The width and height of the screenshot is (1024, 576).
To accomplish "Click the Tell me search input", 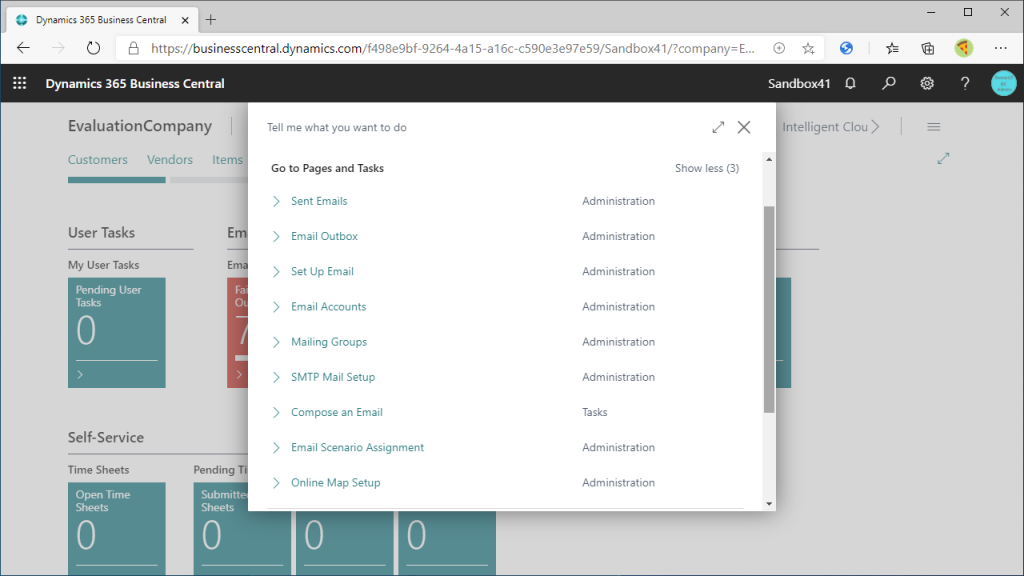I will tap(483, 127).
